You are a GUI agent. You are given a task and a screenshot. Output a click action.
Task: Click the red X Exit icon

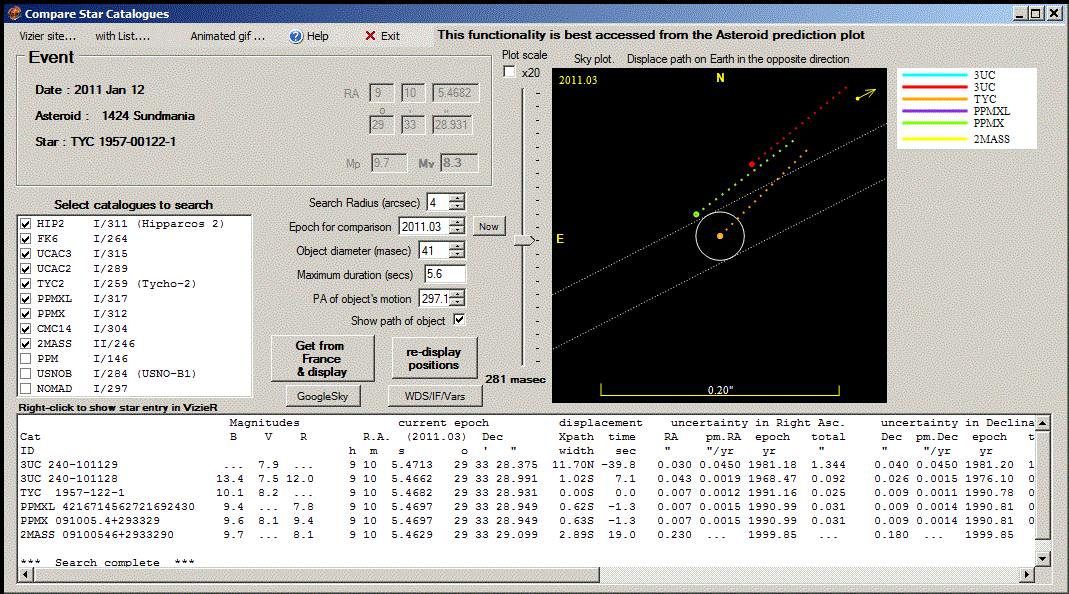(370, 36)
